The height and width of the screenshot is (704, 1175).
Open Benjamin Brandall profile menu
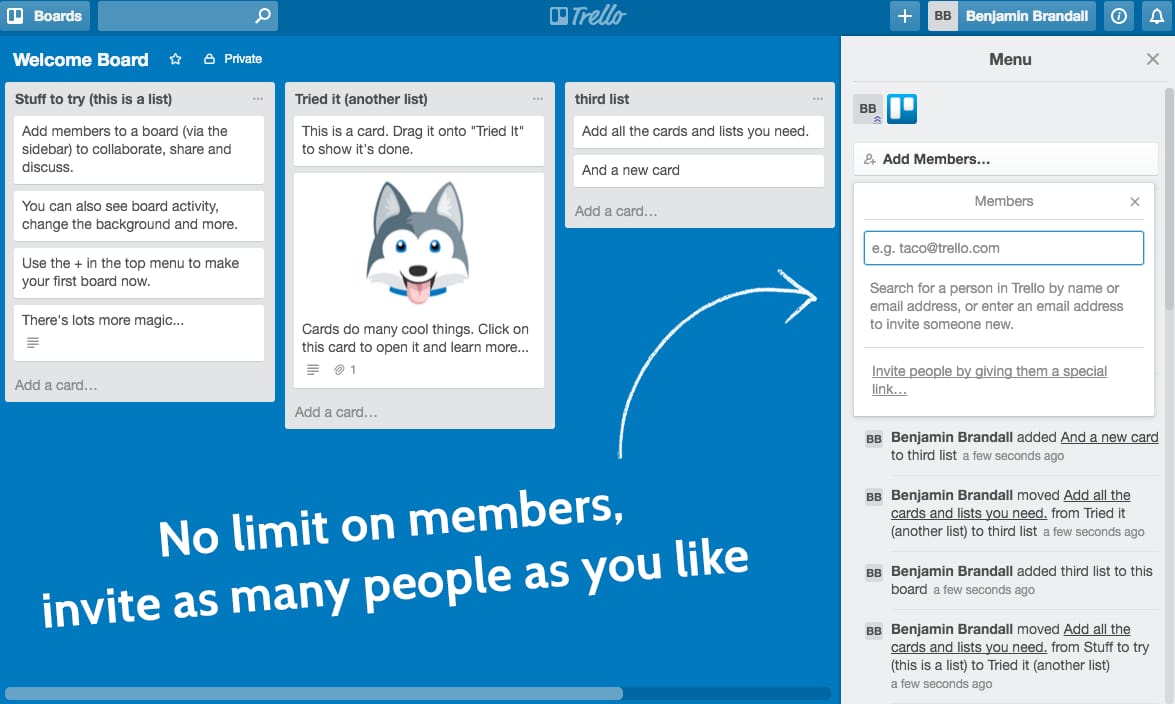coord(1012,16)
